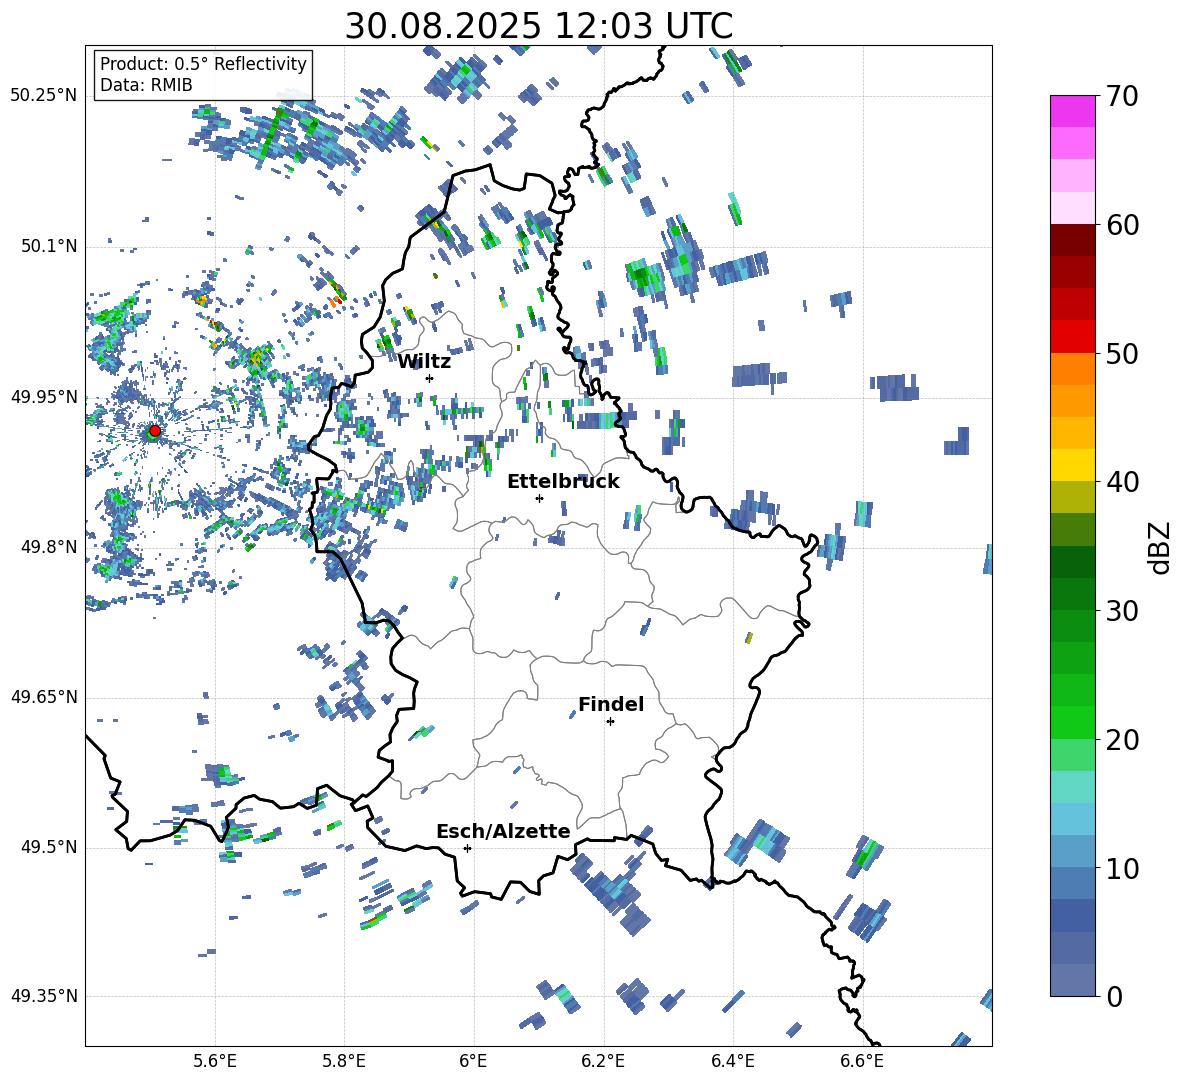Click the Wiltz station cross marker
The height and width of the screenshot is (1081, 1184).
click(430, 378)
